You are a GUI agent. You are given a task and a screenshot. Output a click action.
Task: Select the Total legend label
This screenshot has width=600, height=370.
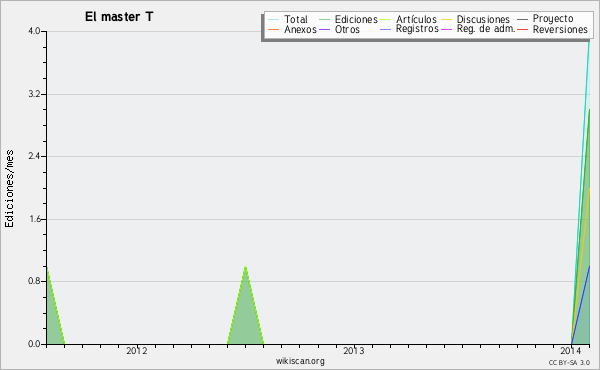(296, 19)
